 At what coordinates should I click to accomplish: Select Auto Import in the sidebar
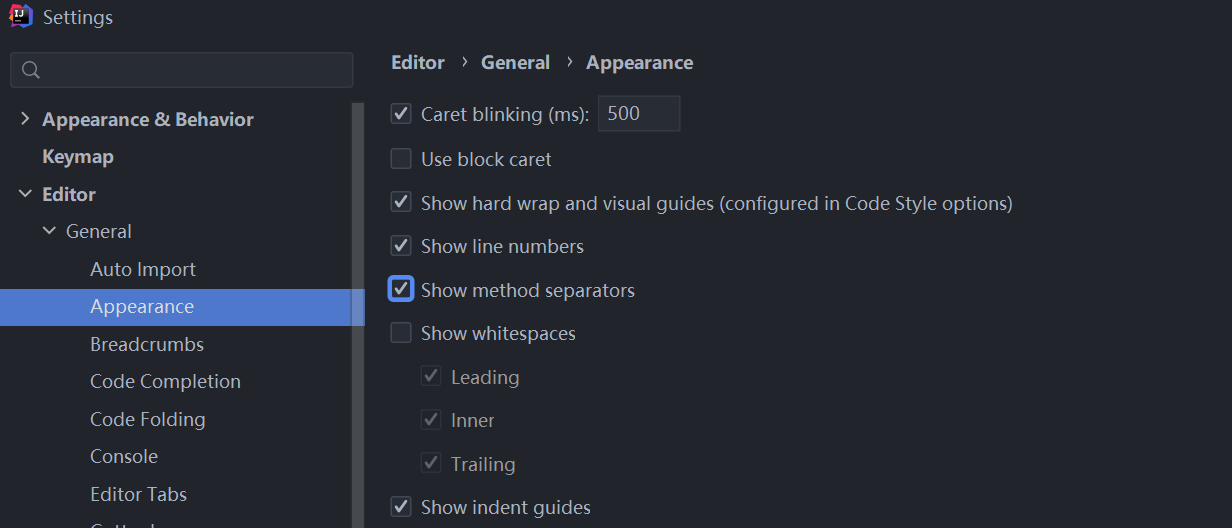(x=143, y=269)
